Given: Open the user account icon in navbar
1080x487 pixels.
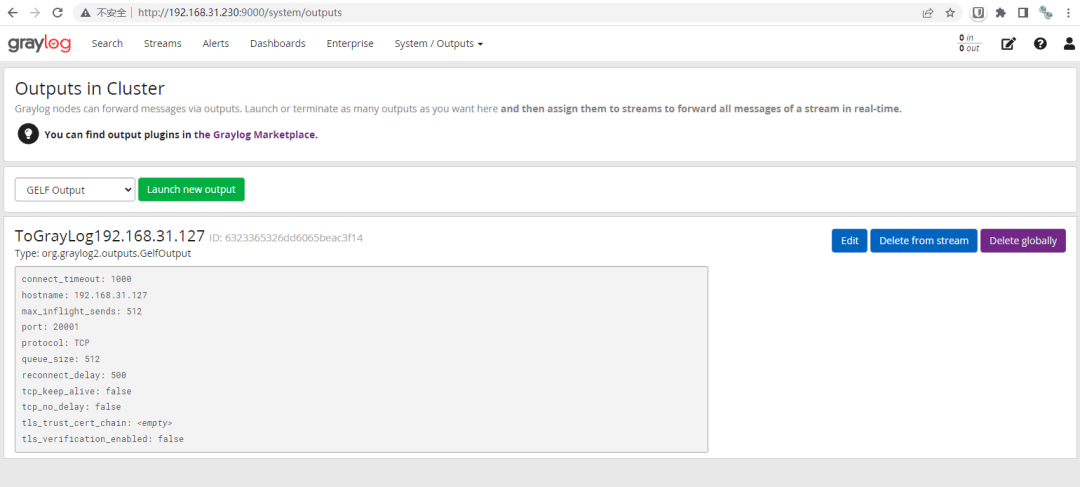Looking at the screenshot, I should tap(1069, 43).
